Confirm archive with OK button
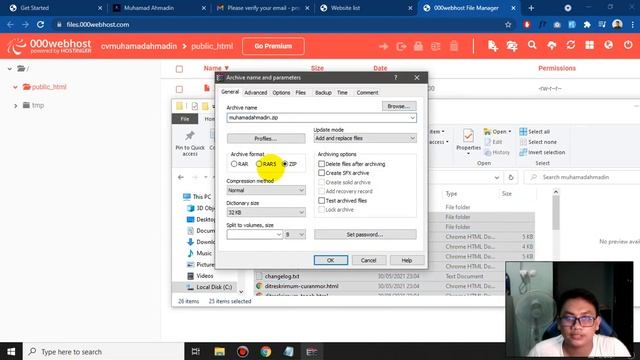 [x=331, y=260]
